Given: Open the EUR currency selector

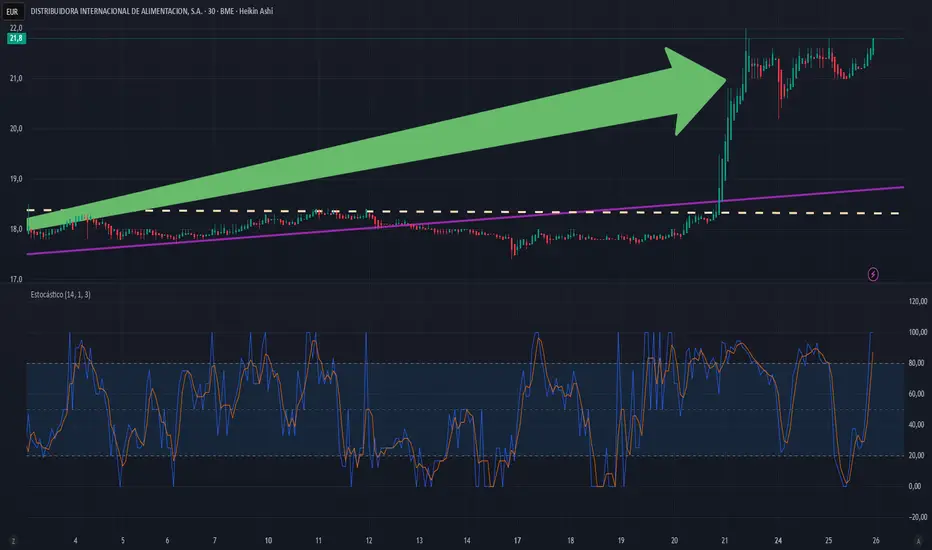Looking at the screenshot, I should coord(12,11).
